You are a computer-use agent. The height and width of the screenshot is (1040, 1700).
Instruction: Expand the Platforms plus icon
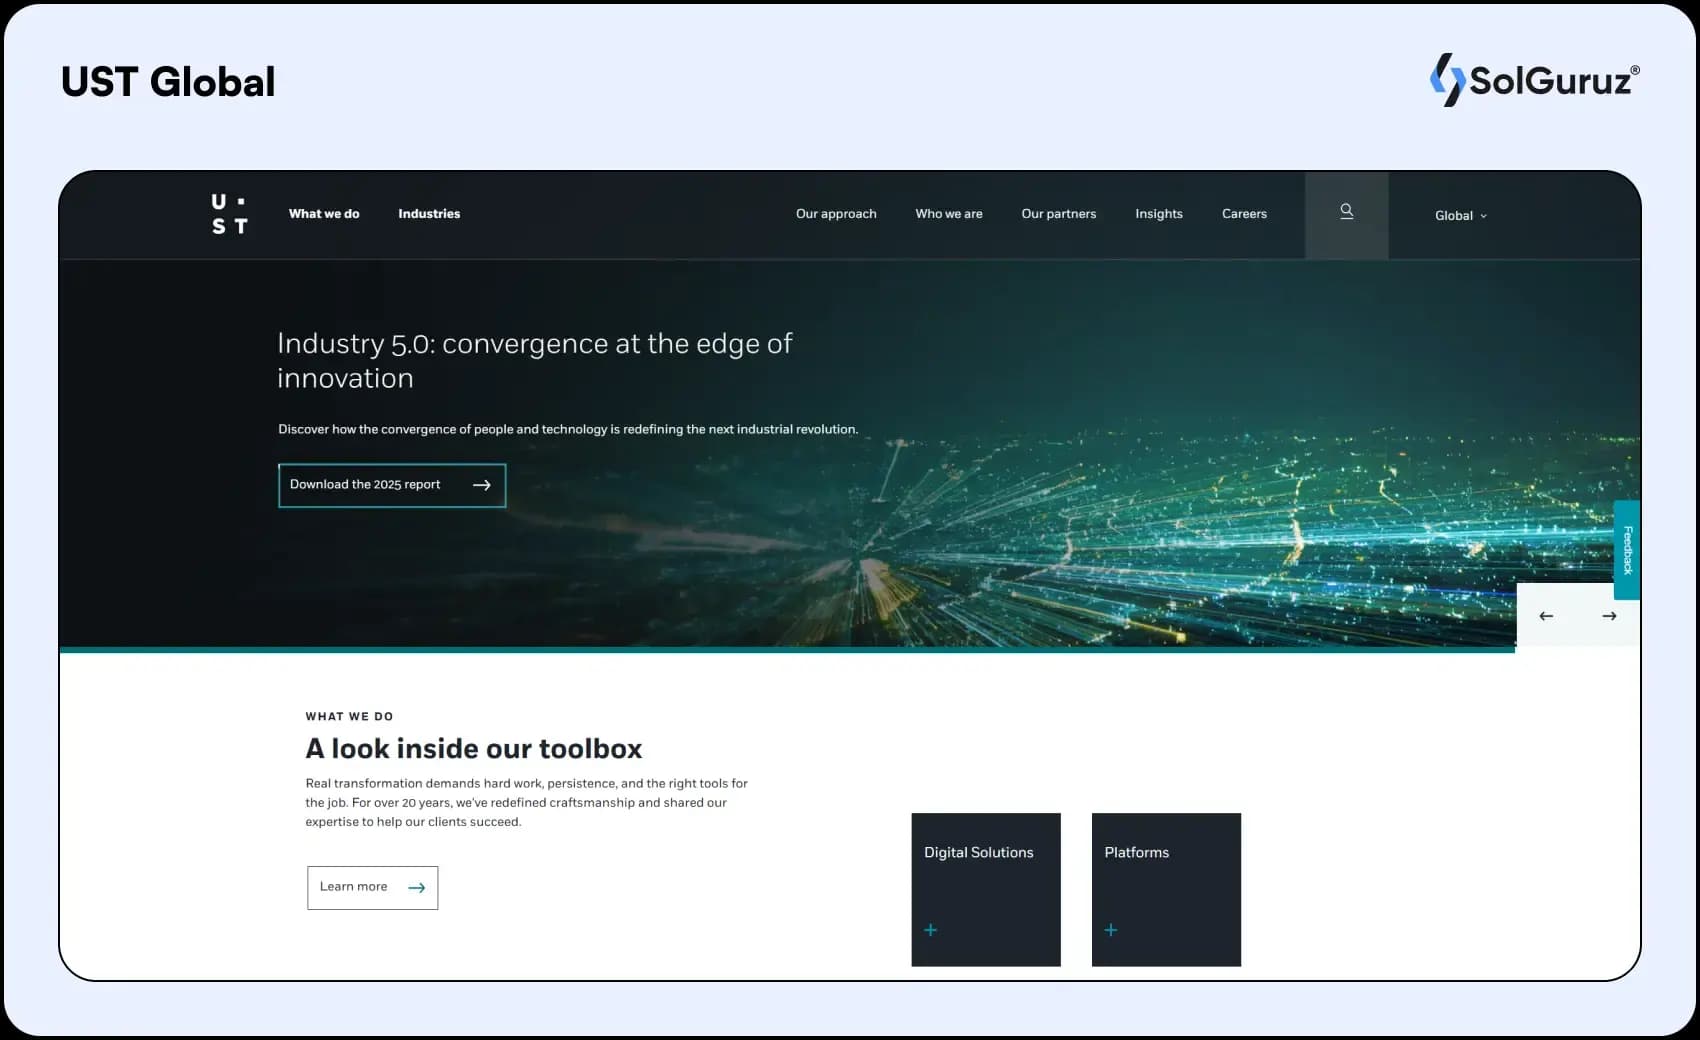point(1111,930)
